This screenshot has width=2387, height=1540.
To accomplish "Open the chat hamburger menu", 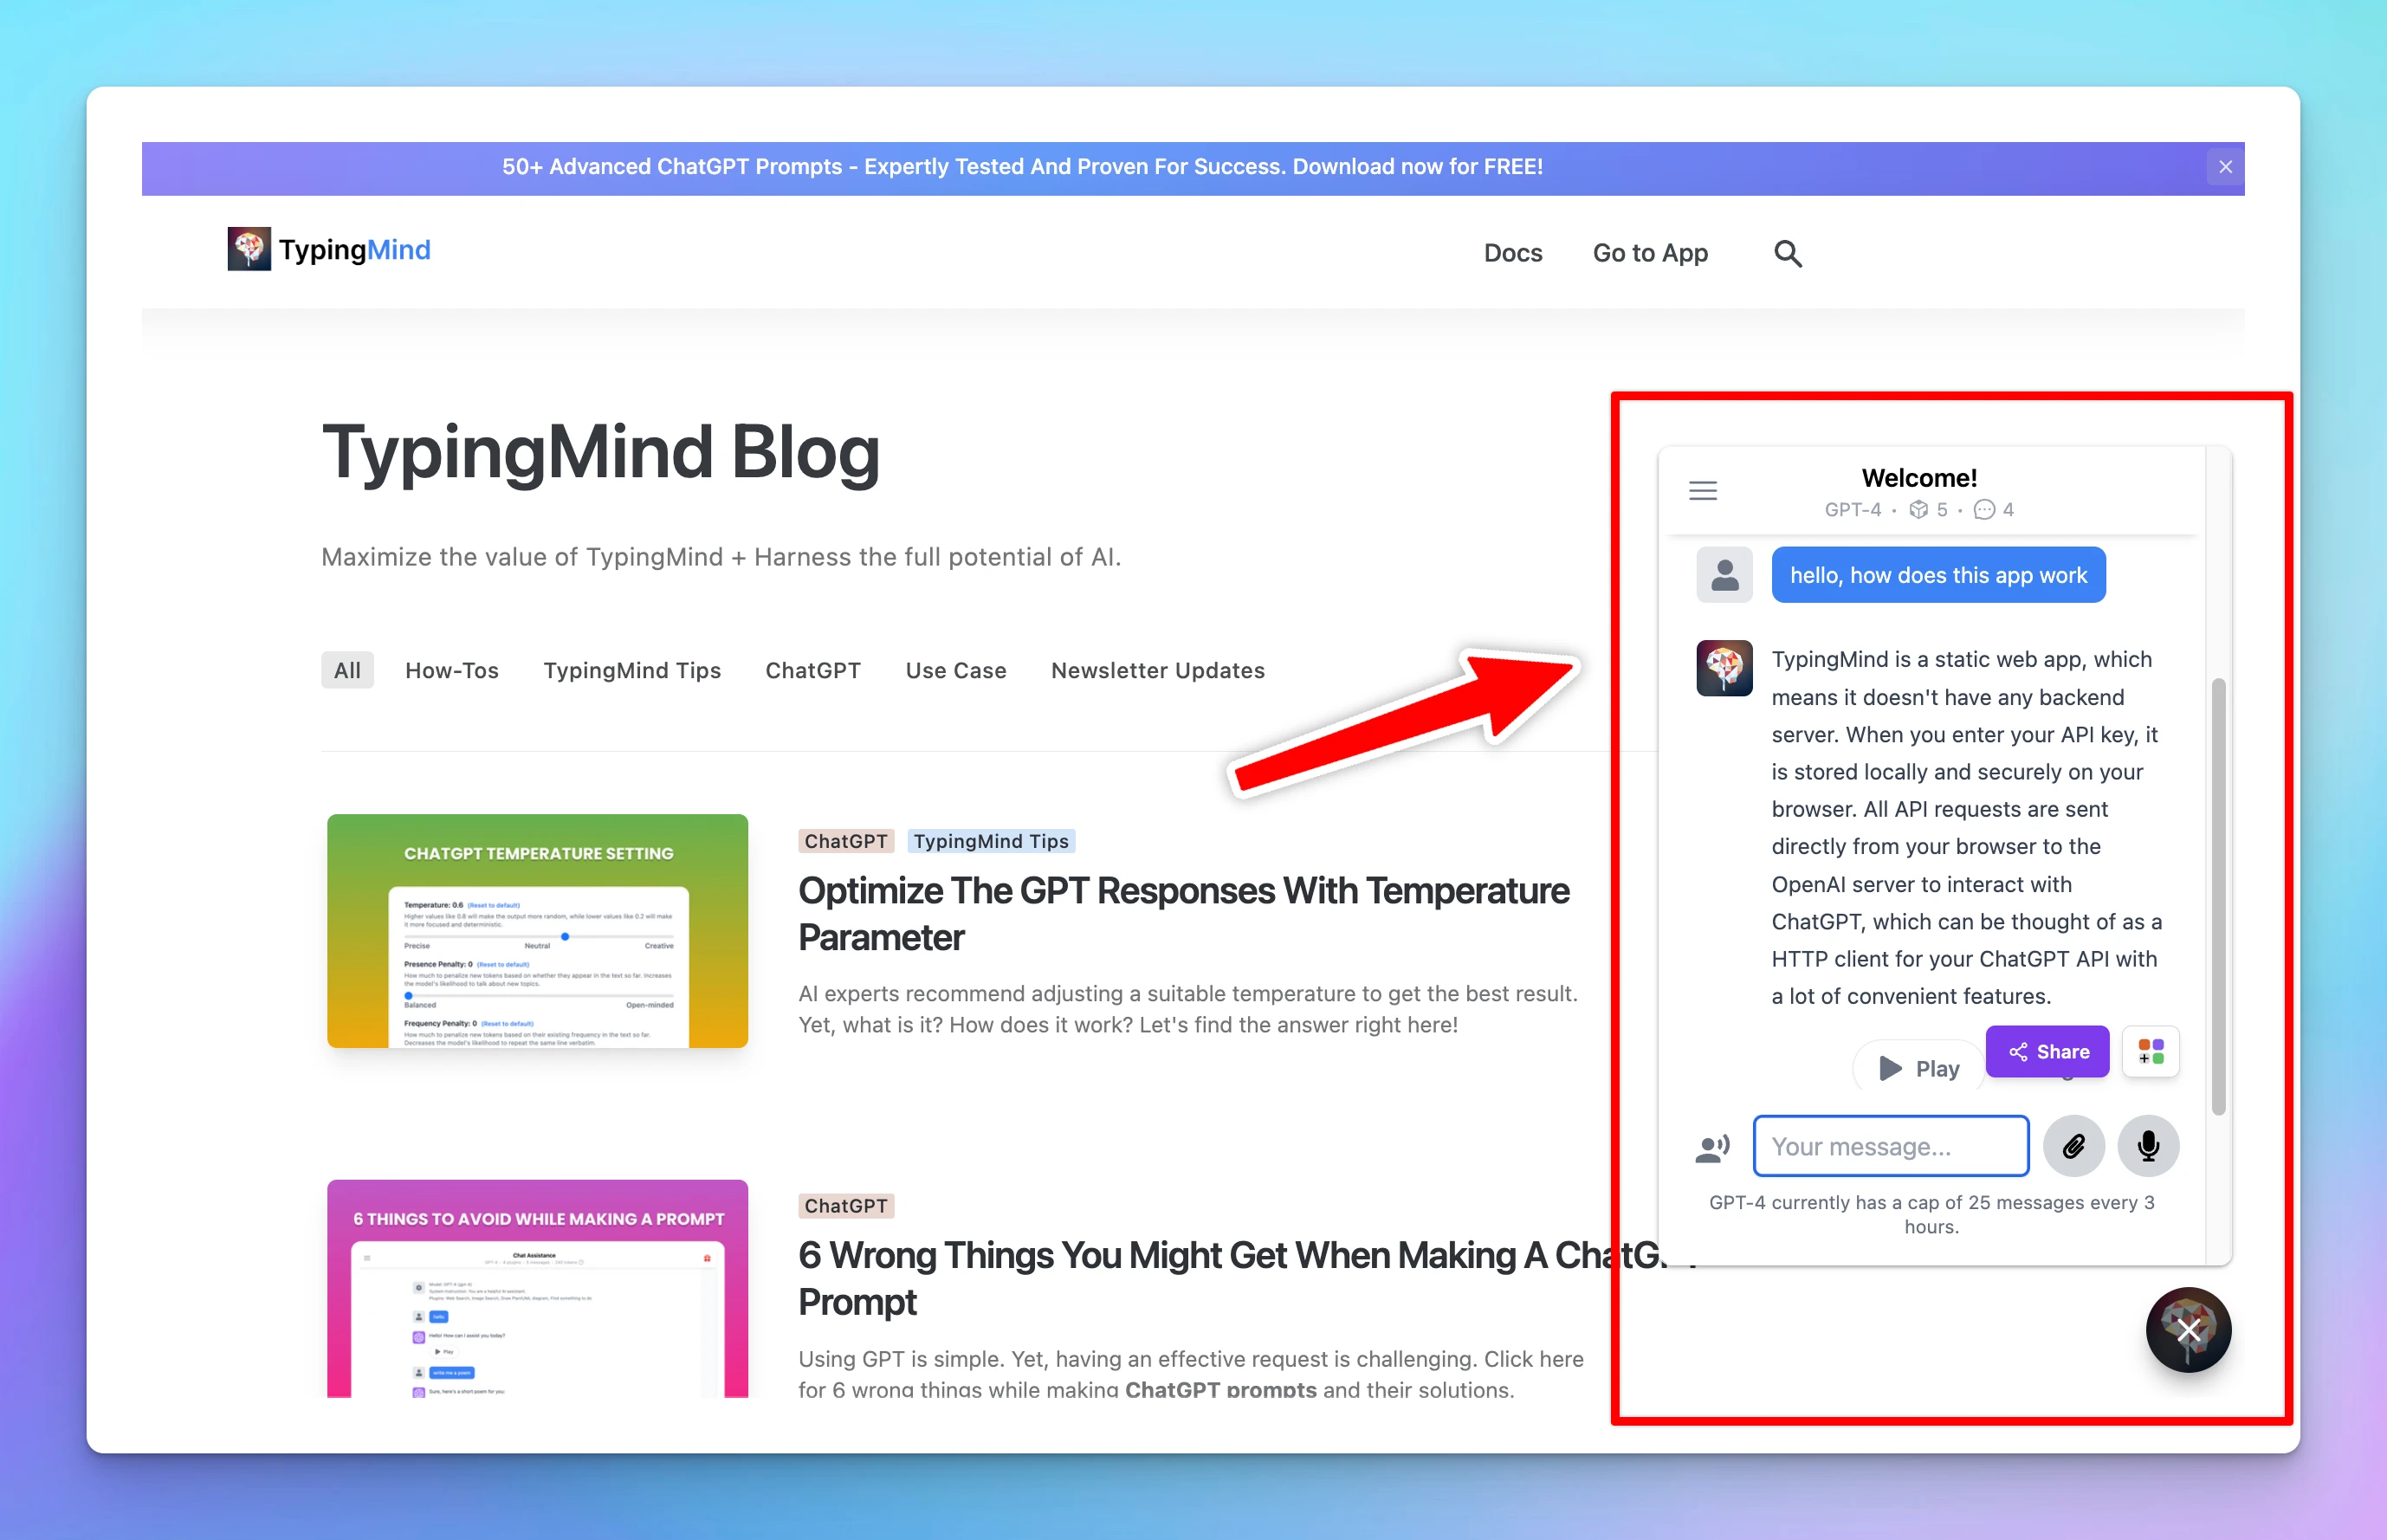I will 1702,491.
